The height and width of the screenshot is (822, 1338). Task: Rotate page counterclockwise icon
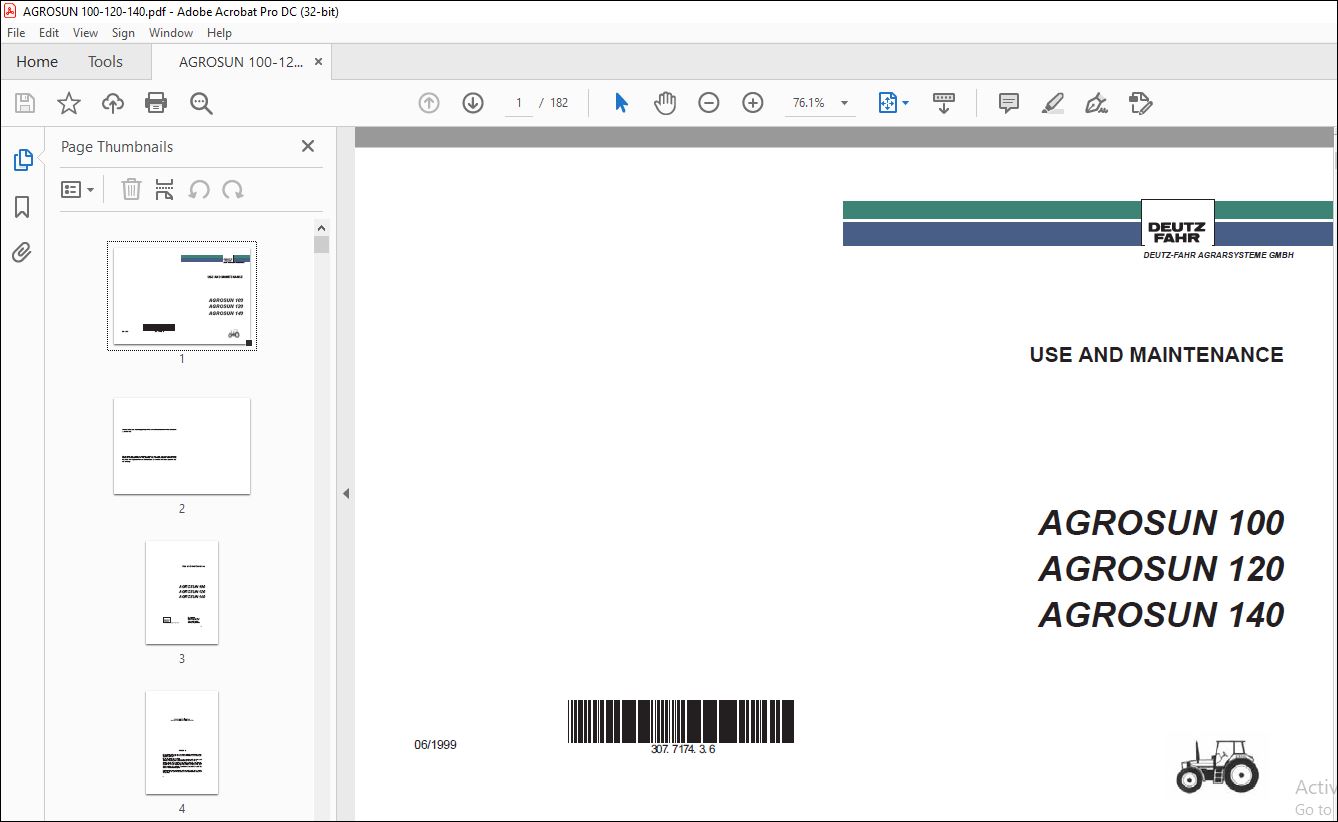199,190
